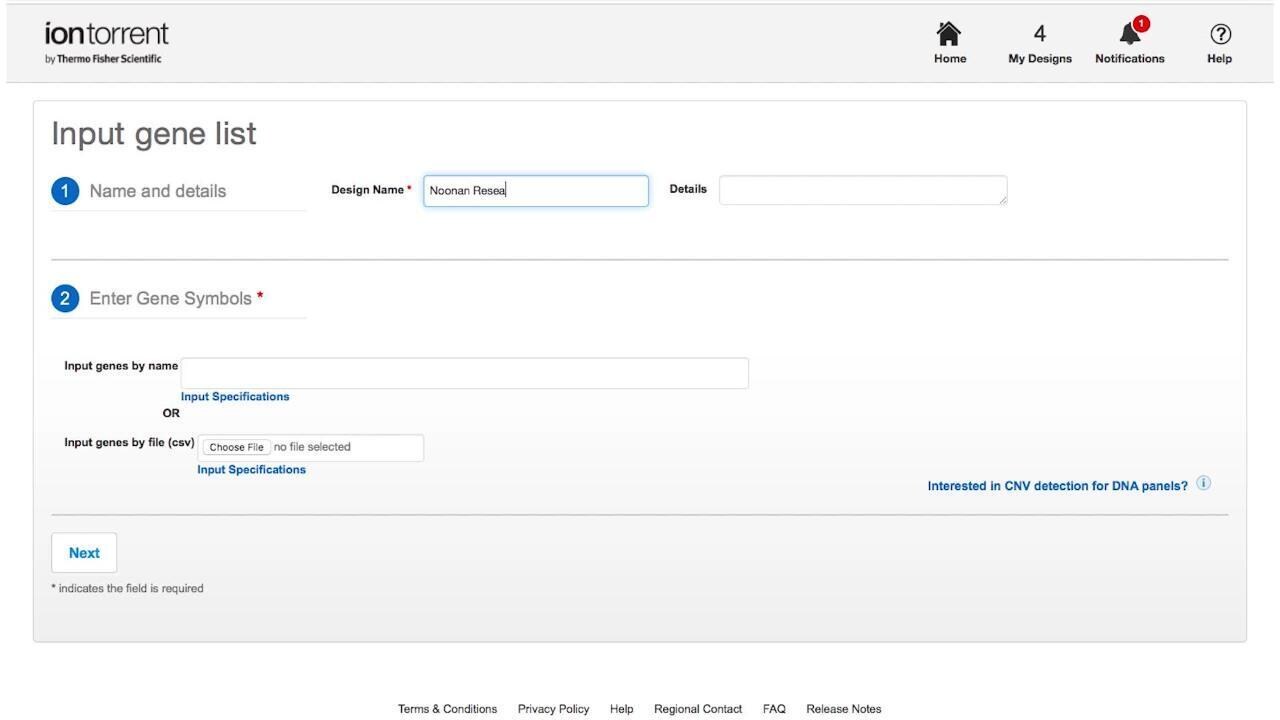Click the Next button
The height and width of the screenshot is (720, 1280).
[x=84, y=553]
